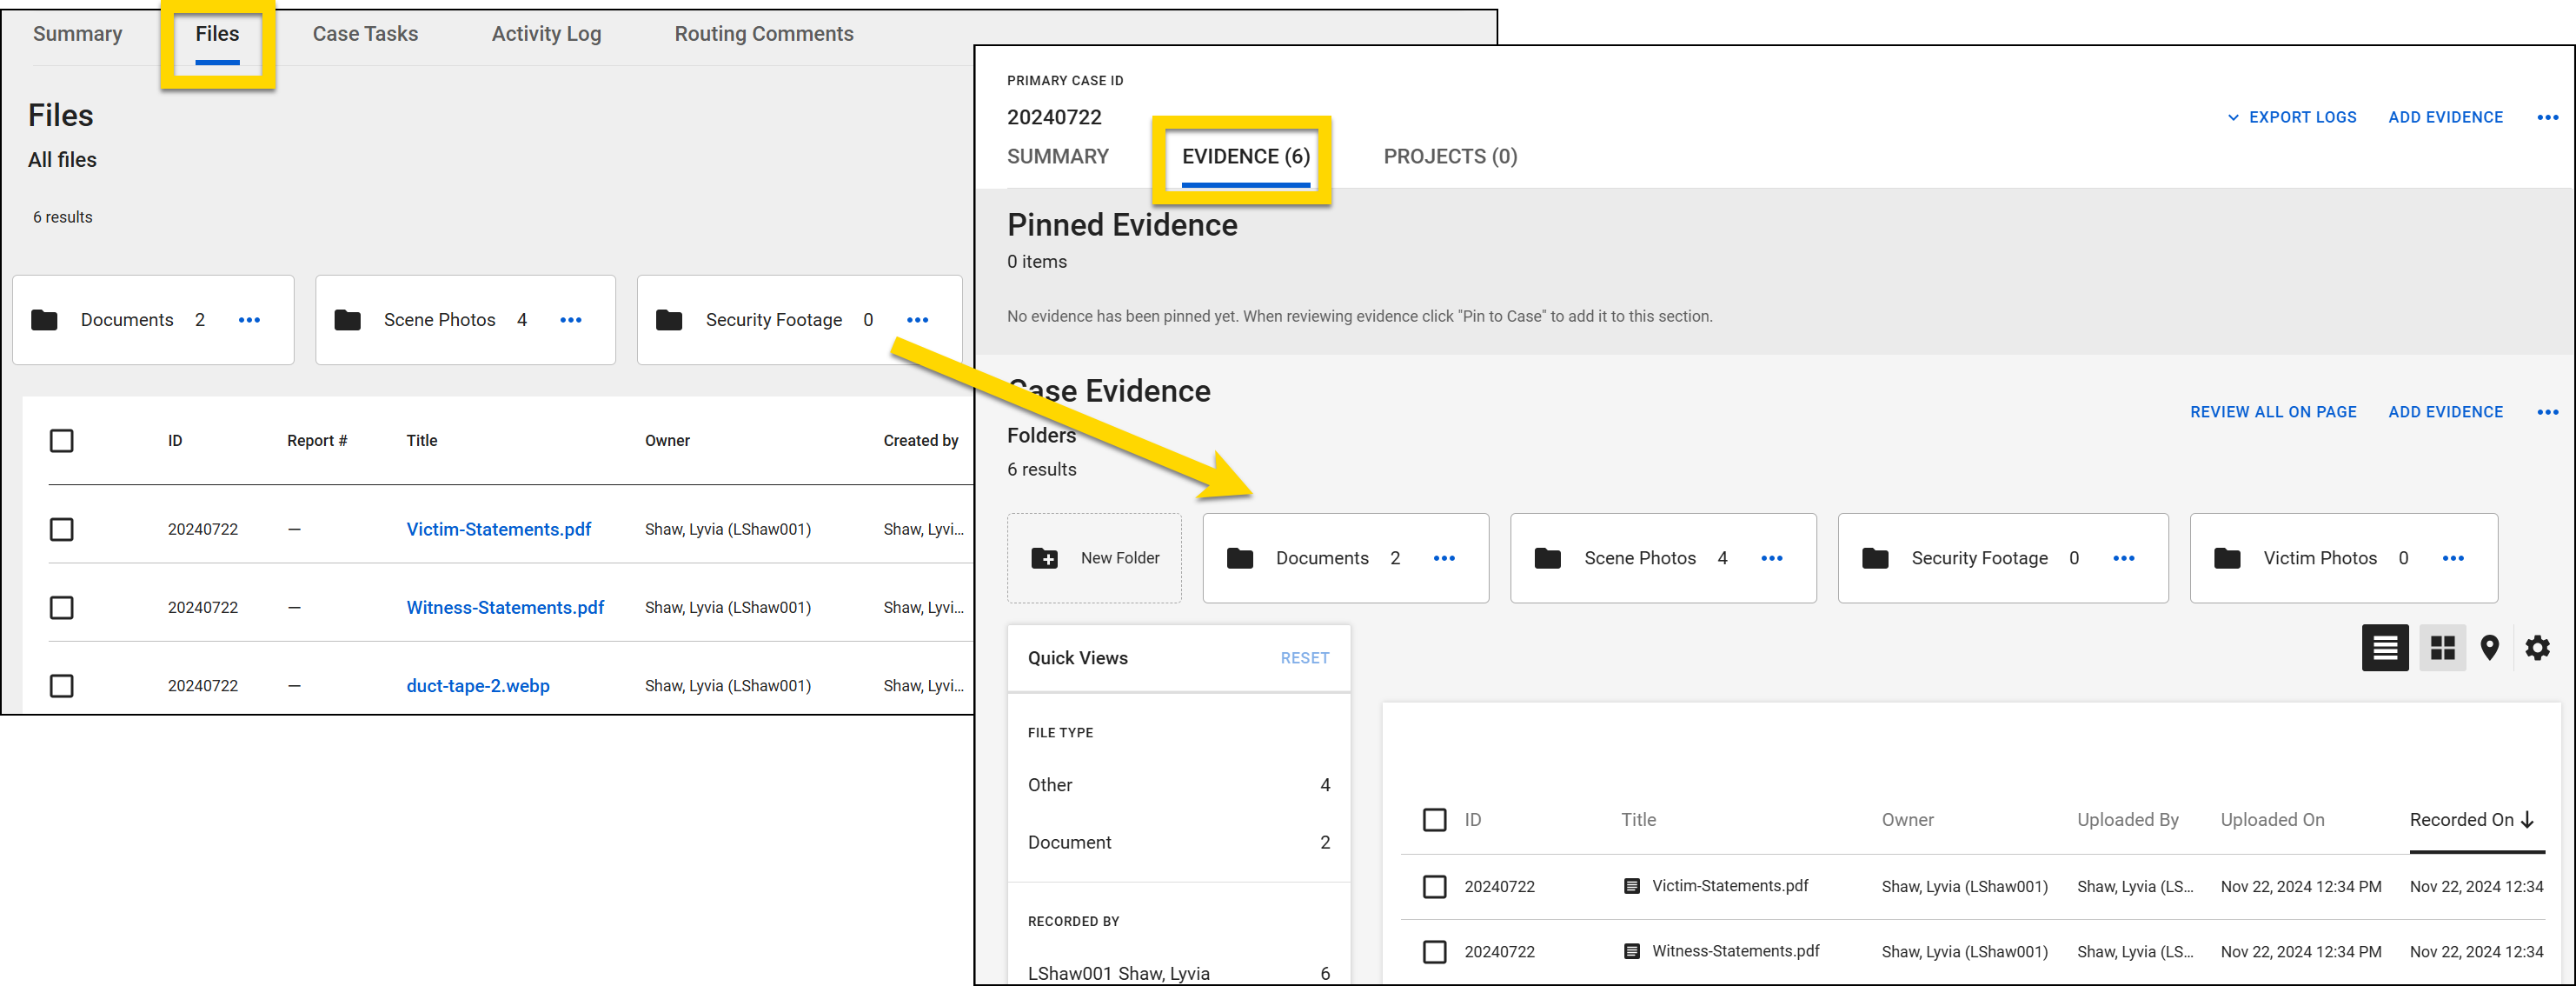Switch to list view in Case Evidence
Screen dimensions: 2576x986
point(2385,648)
